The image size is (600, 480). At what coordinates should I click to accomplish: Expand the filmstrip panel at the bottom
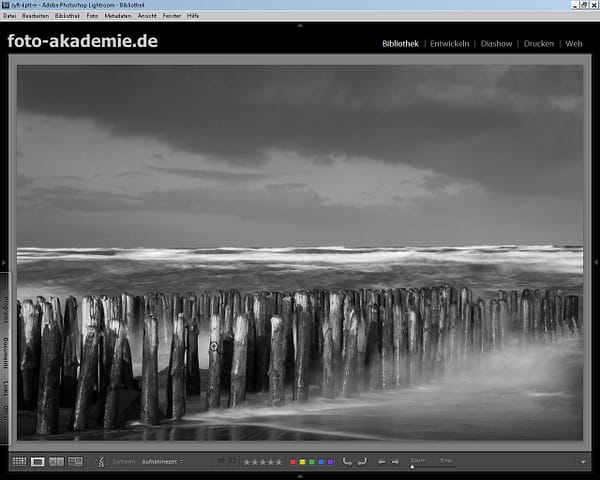(299, 475)
